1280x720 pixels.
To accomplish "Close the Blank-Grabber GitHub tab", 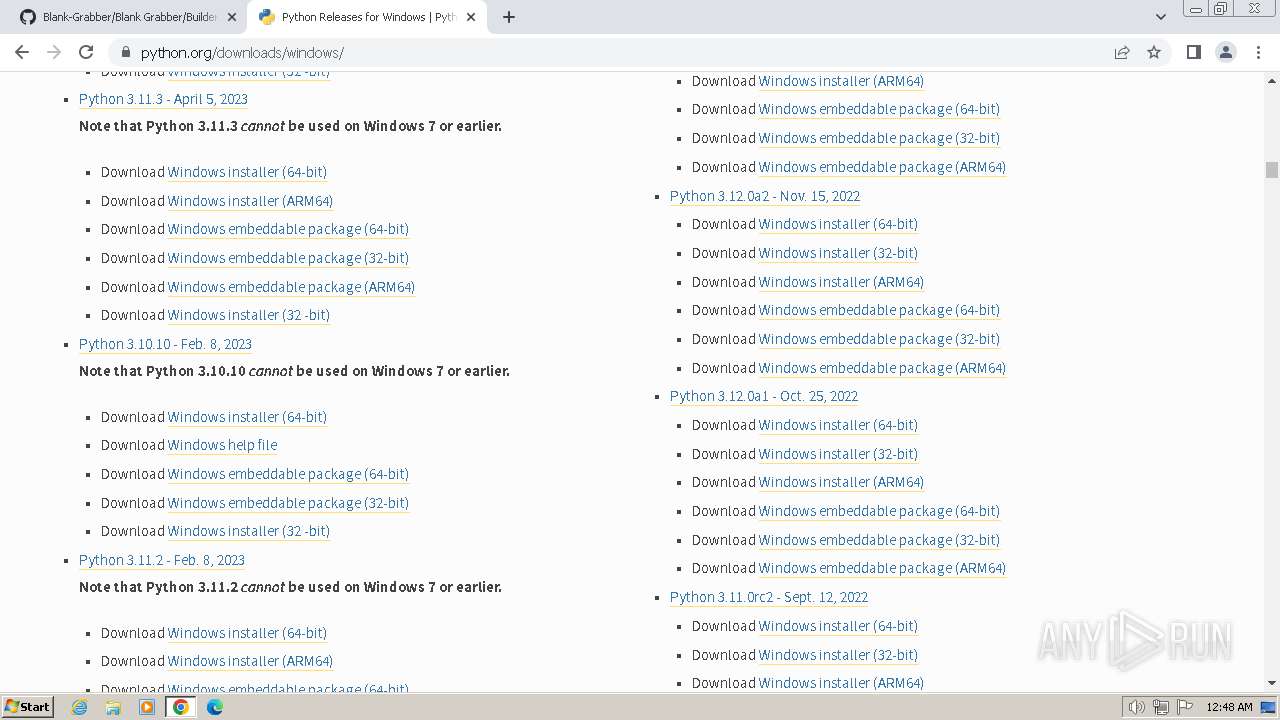I will [x=231, y=17].
